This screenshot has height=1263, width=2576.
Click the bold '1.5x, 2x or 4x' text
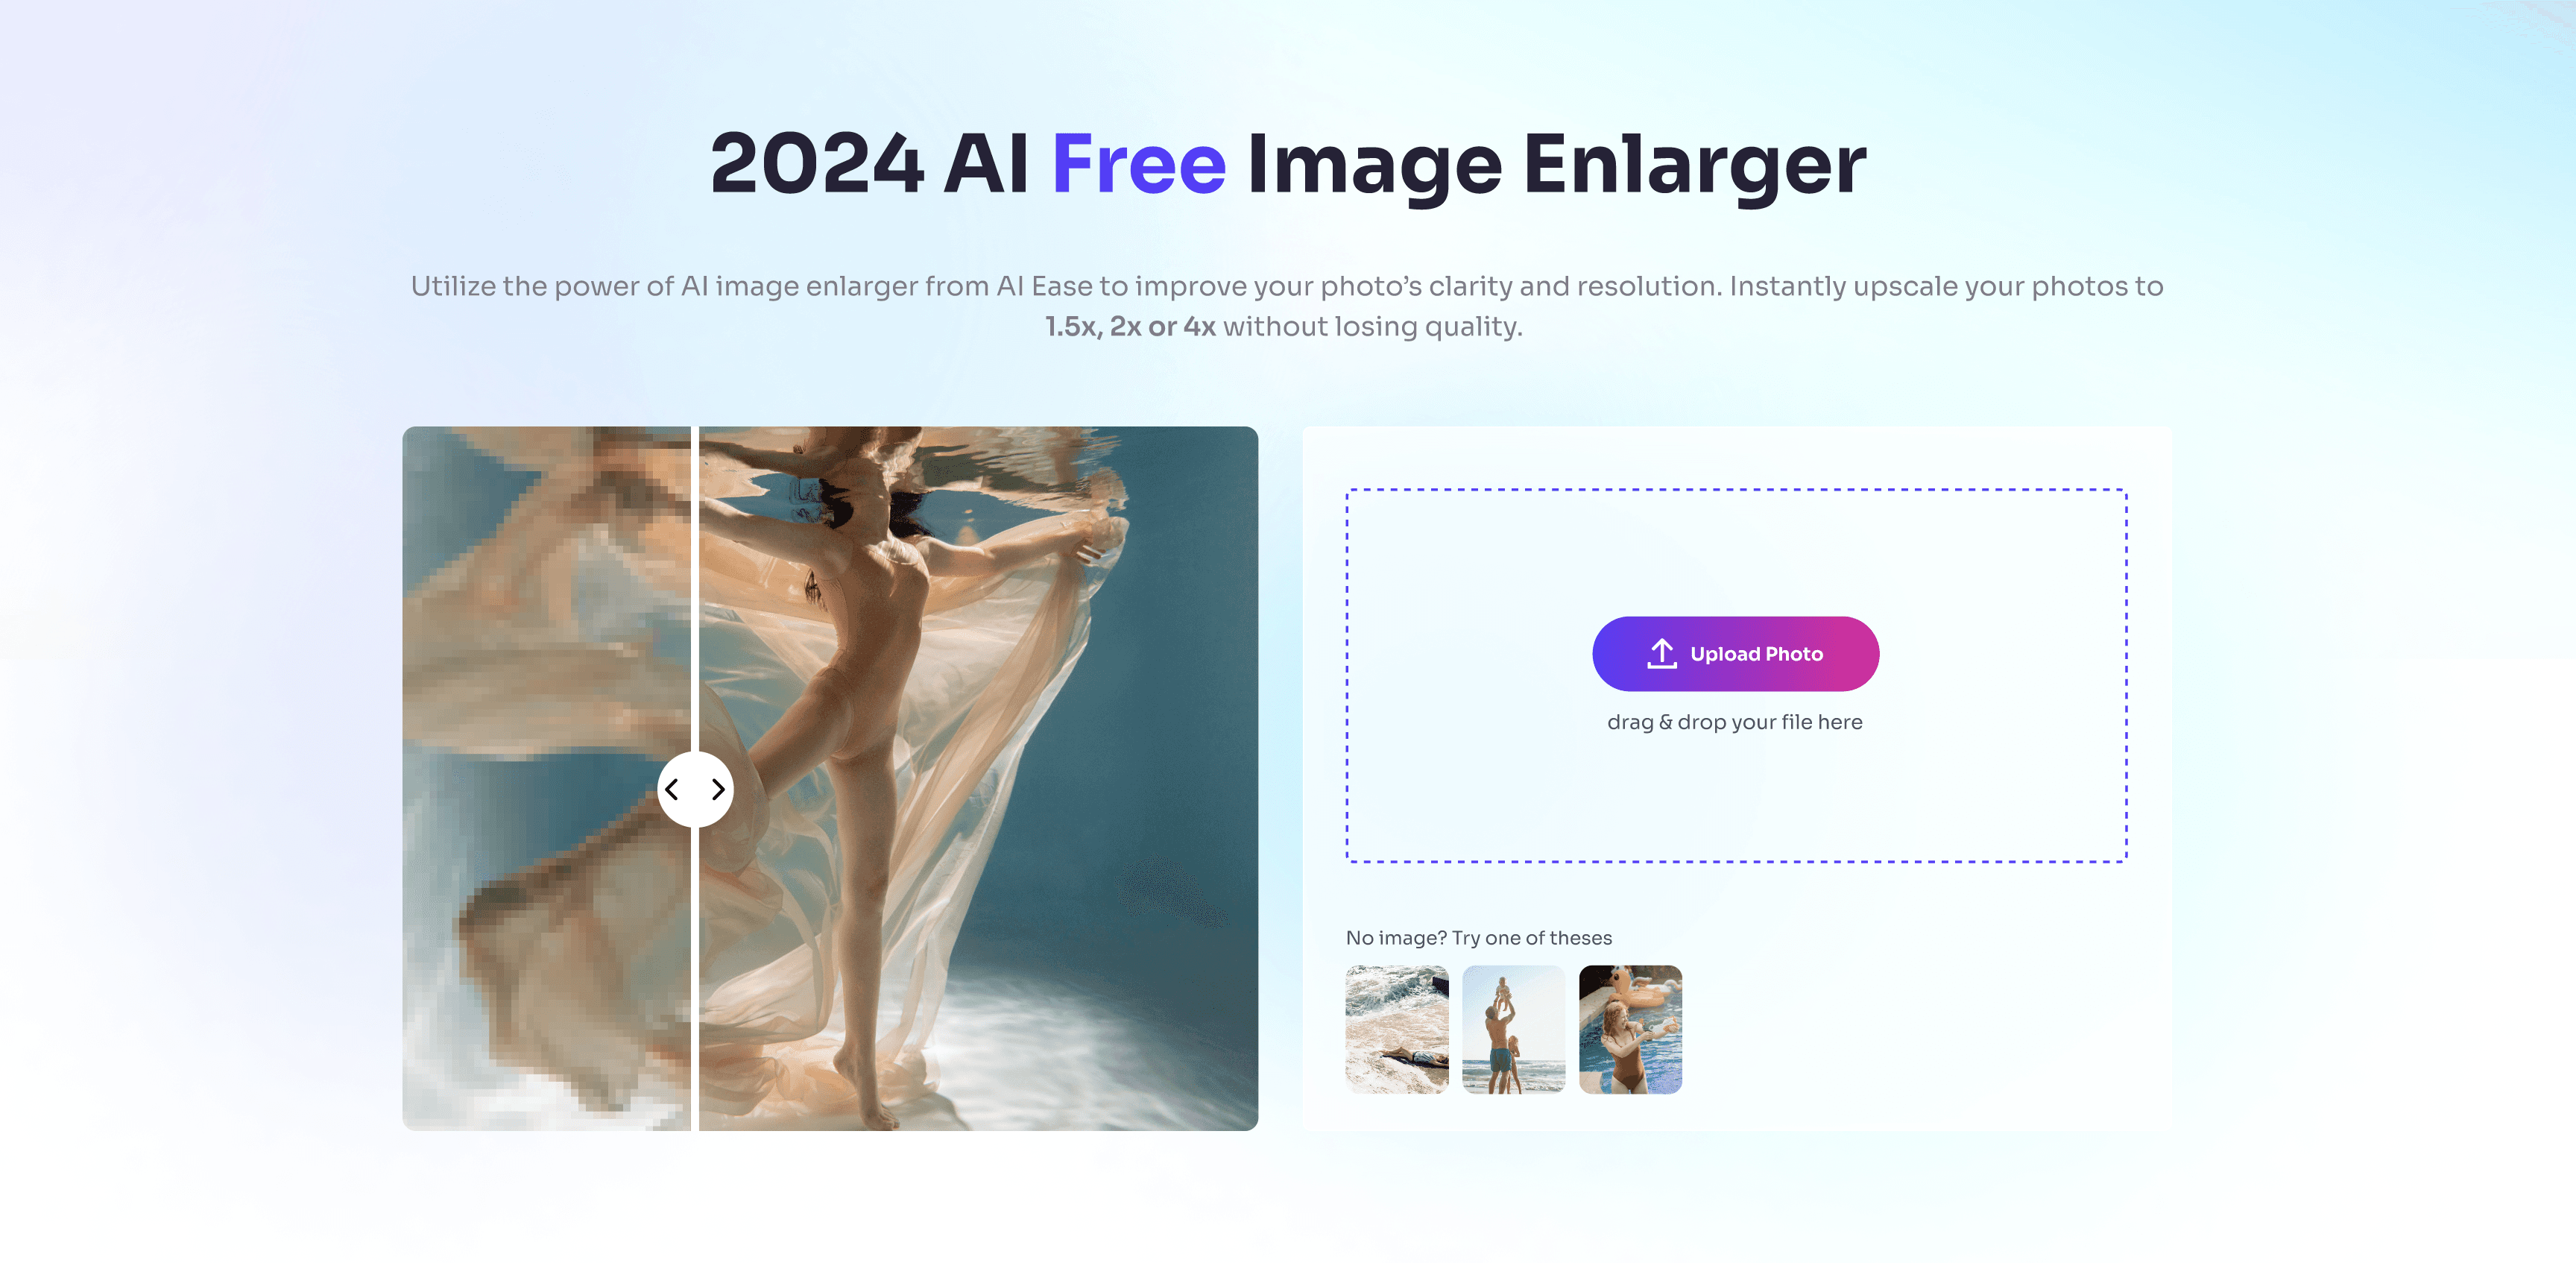click(x=1130, y=327)
